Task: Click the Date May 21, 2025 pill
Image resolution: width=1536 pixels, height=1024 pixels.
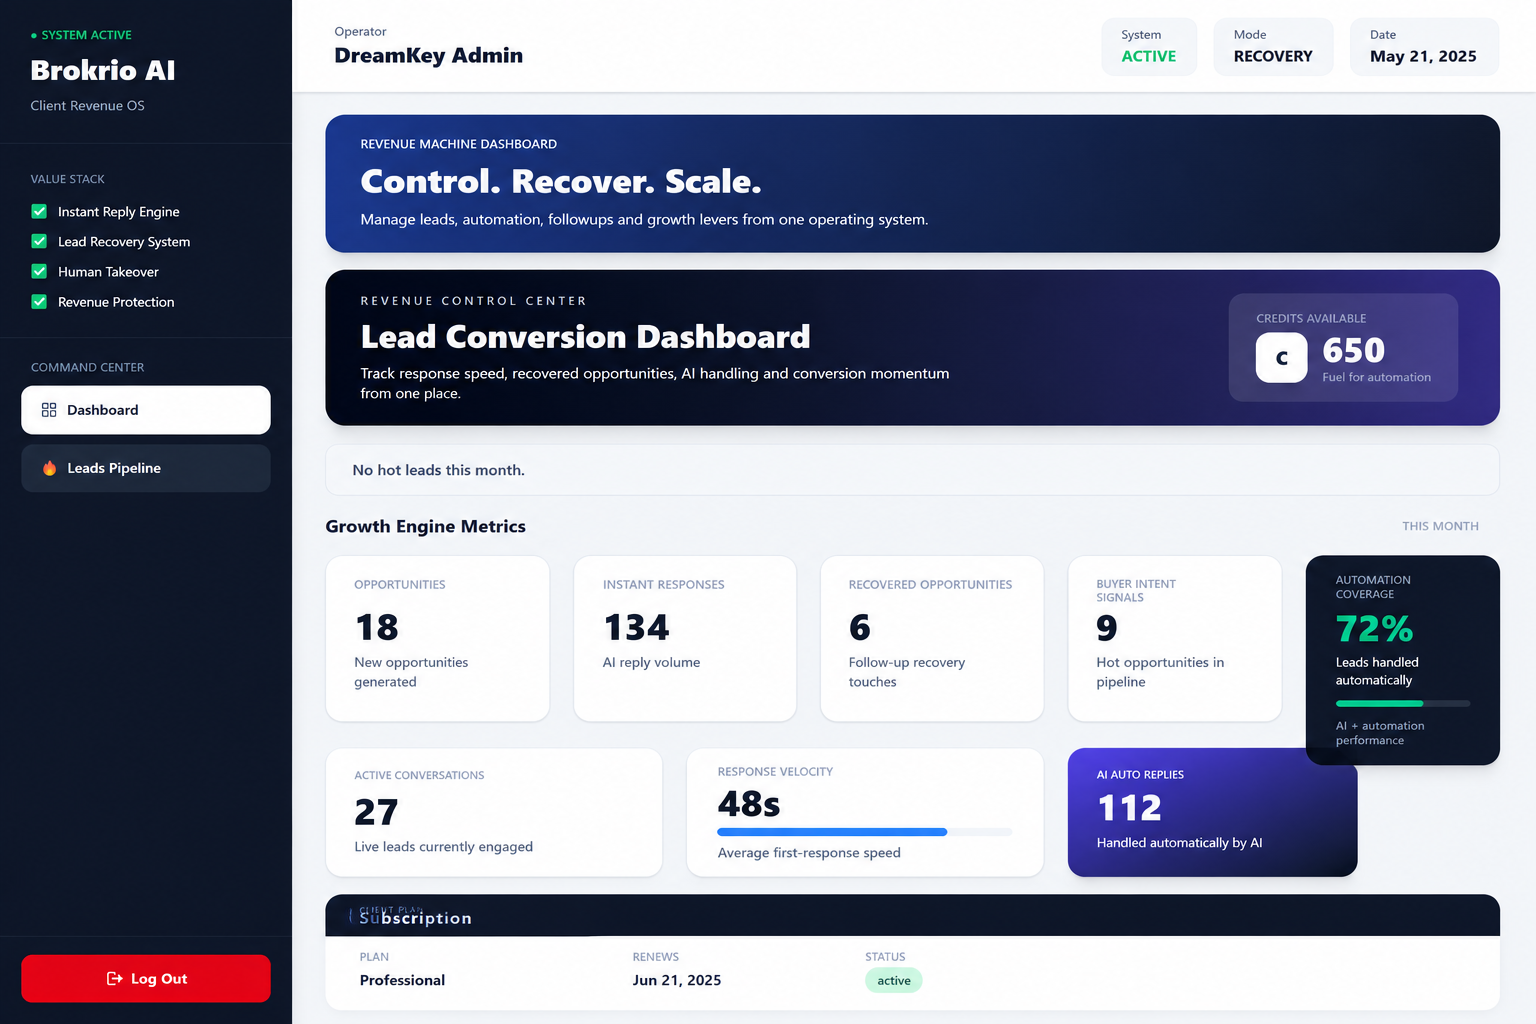Action: [x=1423, y=47]
